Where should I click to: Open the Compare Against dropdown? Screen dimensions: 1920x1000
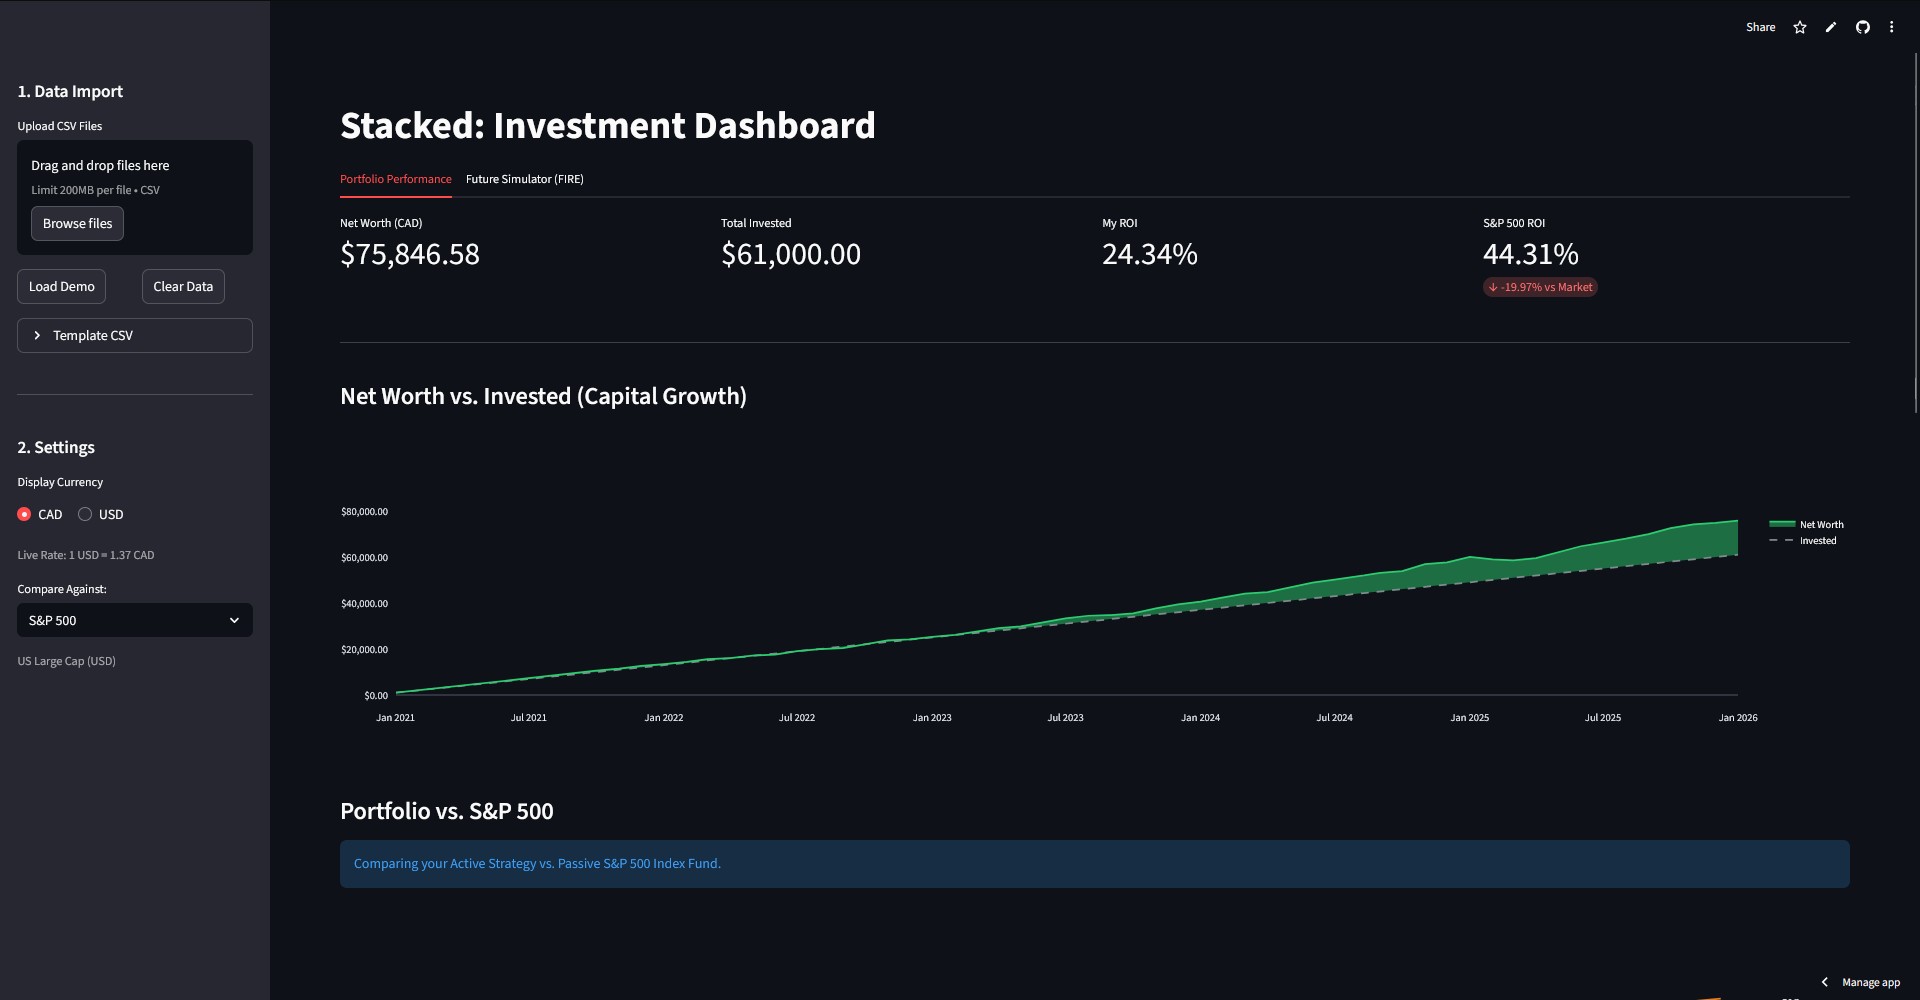(134, 620)
